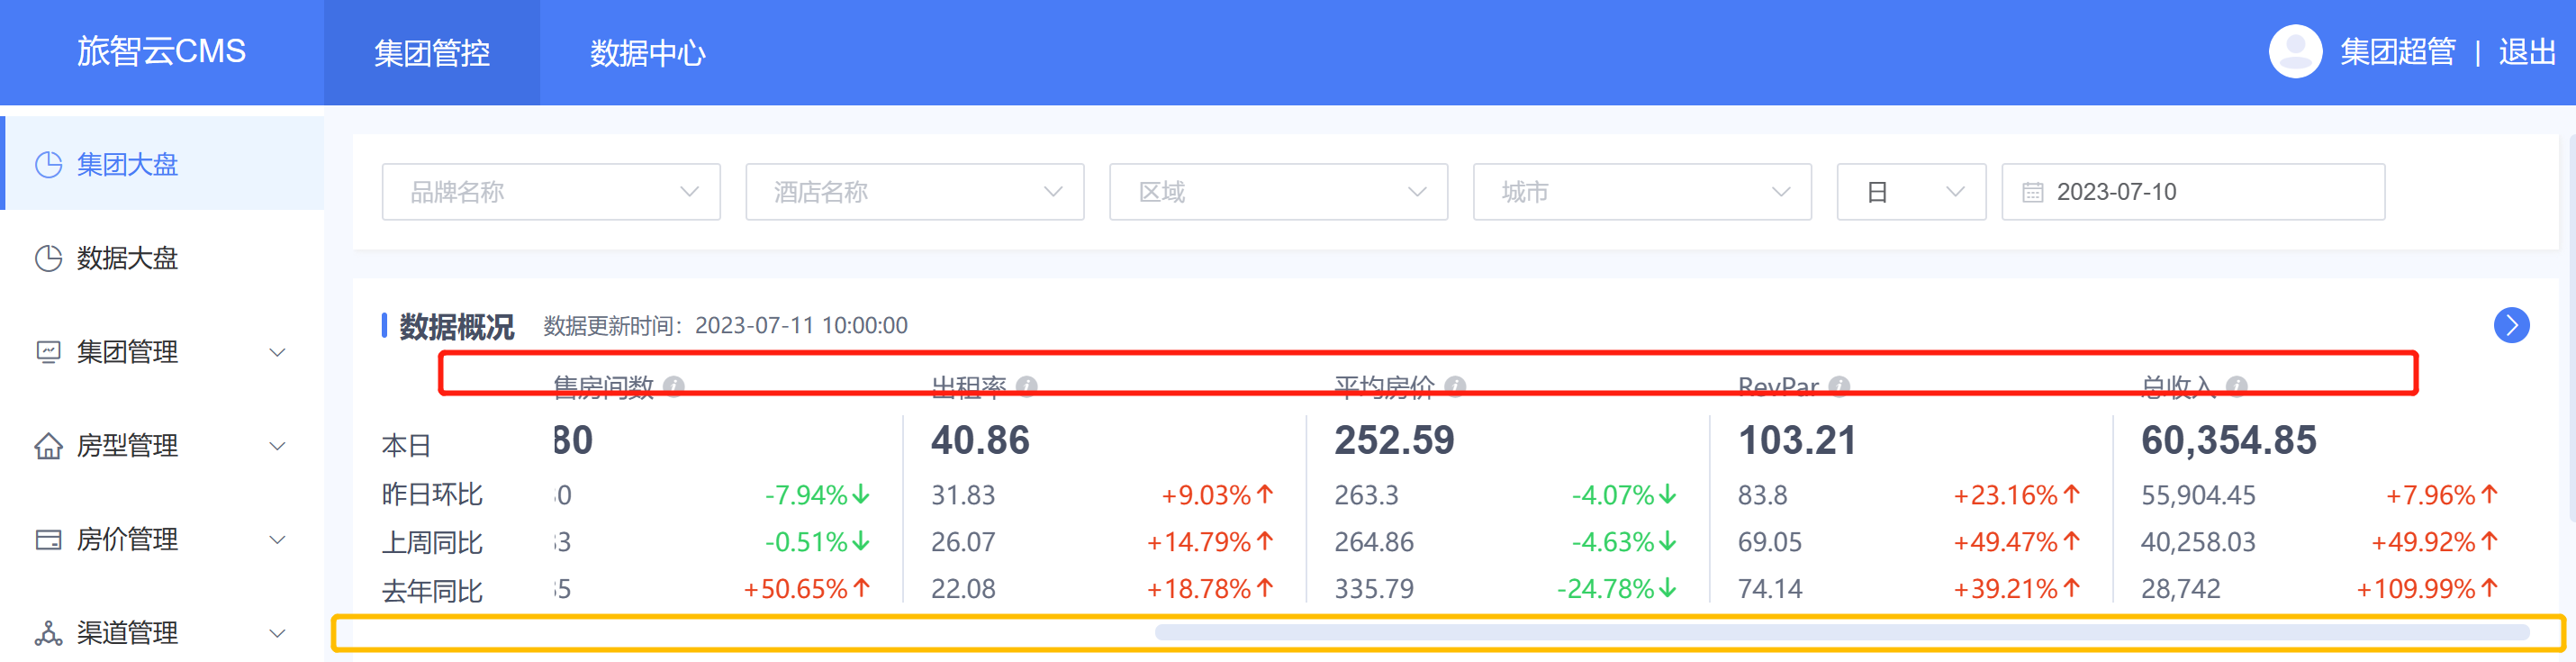Screen dimensions: 2576x662
Task: Click the horizontal scrollbar thumb
Action: pos(1842,632)
